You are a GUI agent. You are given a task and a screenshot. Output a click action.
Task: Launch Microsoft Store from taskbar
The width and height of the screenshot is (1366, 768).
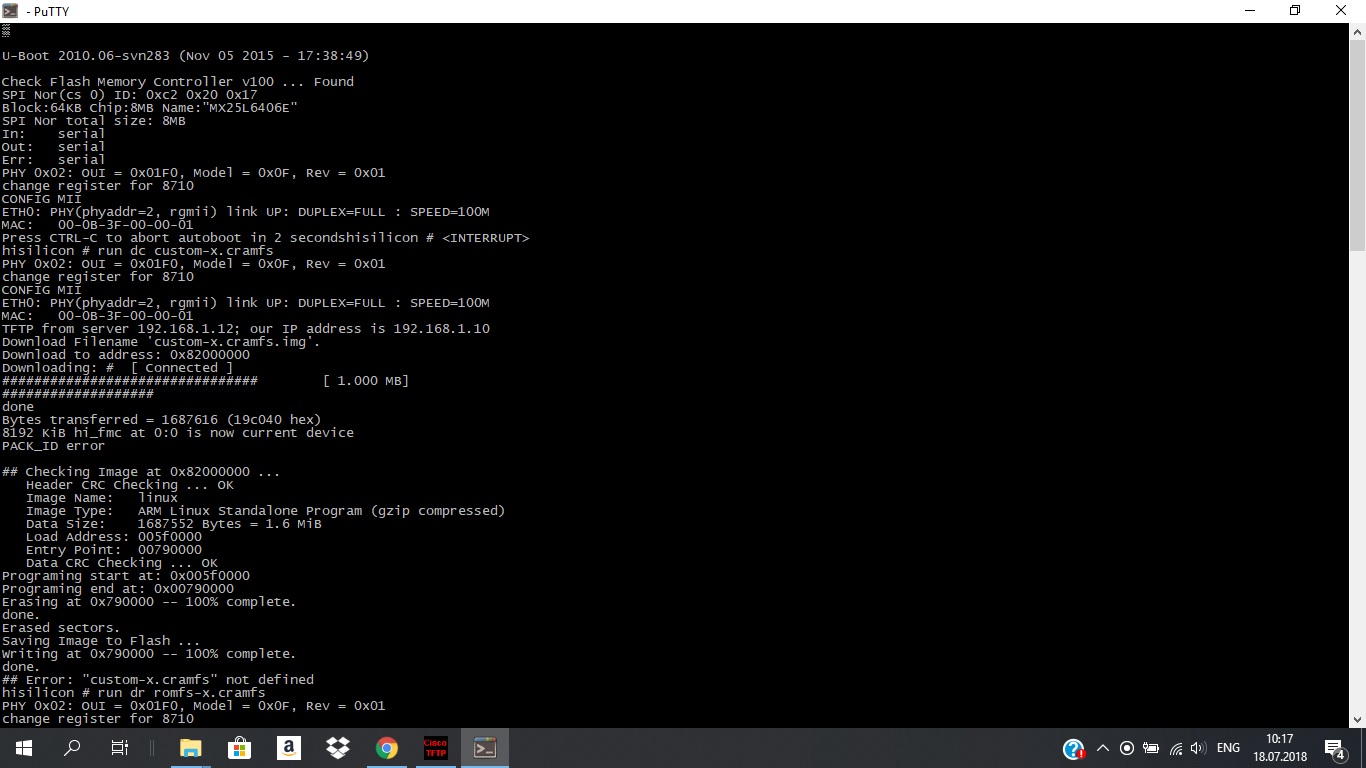[x=239, y=748]
